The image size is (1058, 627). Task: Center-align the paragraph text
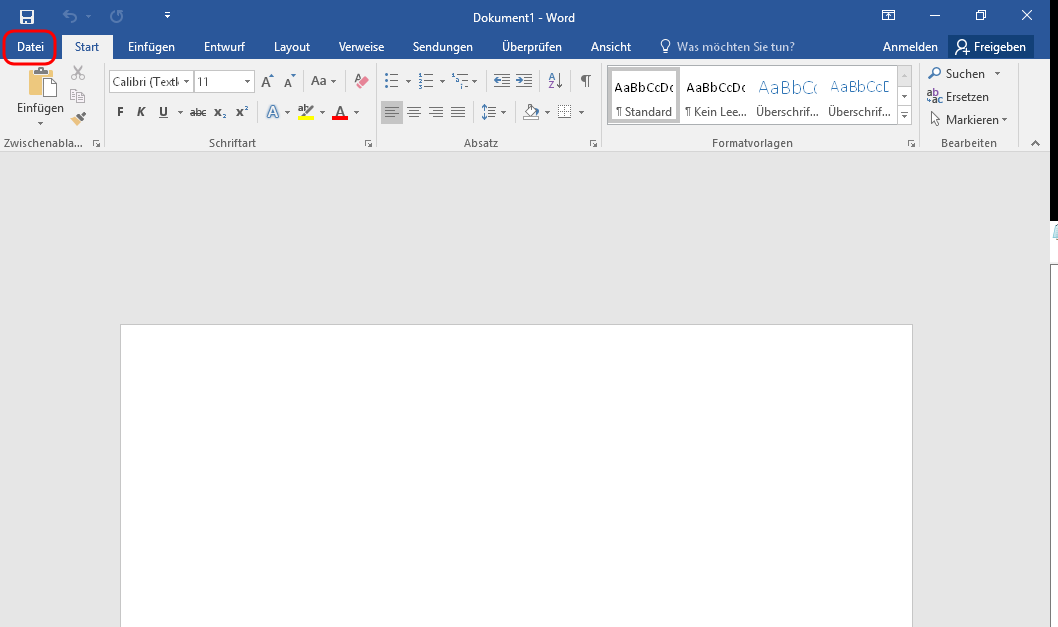(414, 112)
